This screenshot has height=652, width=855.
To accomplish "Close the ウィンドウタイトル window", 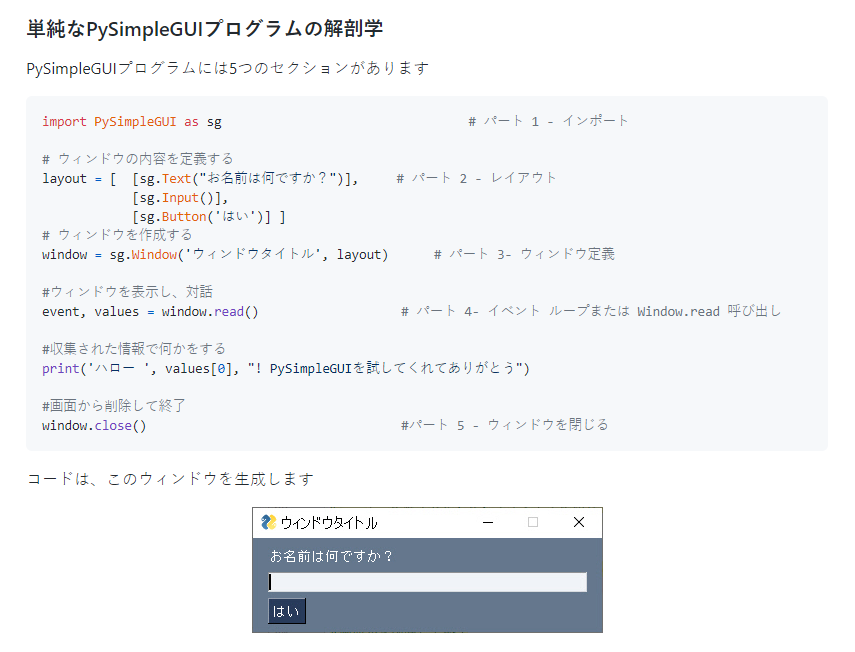I will (579, 522).
